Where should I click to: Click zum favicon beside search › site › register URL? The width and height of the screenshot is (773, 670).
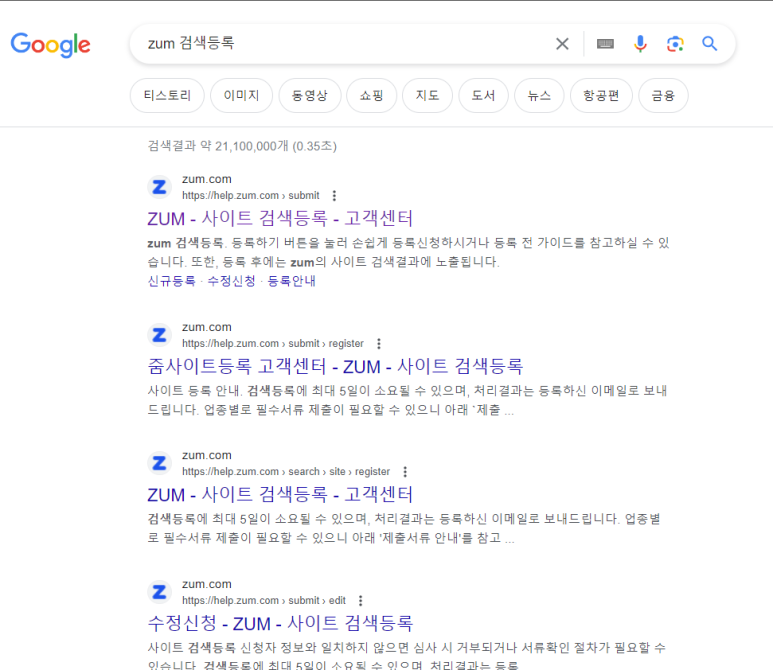click(x=160, y=463)
